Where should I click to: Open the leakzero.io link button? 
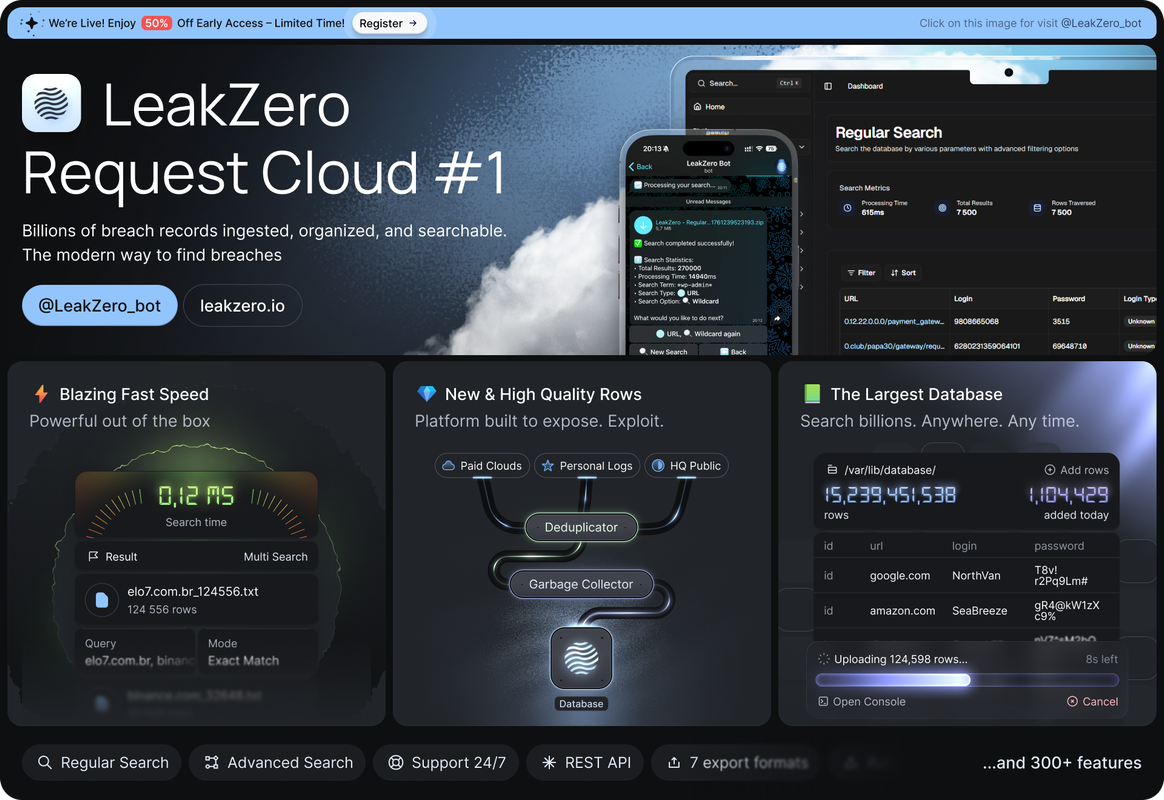pos(243,306)
